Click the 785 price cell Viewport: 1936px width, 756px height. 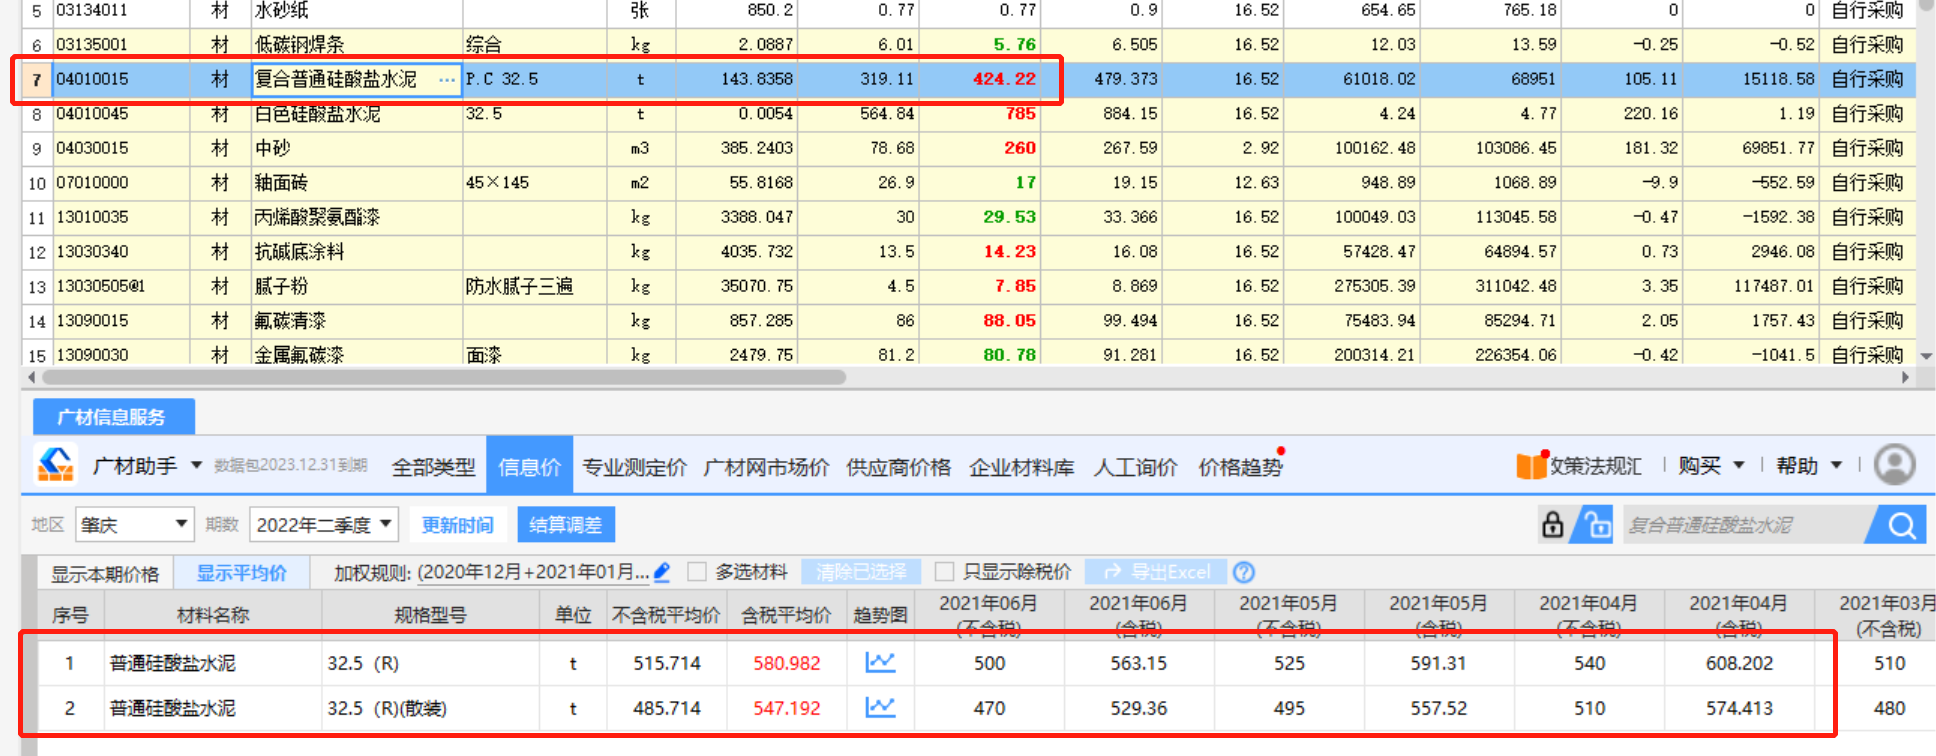(980, 114)
